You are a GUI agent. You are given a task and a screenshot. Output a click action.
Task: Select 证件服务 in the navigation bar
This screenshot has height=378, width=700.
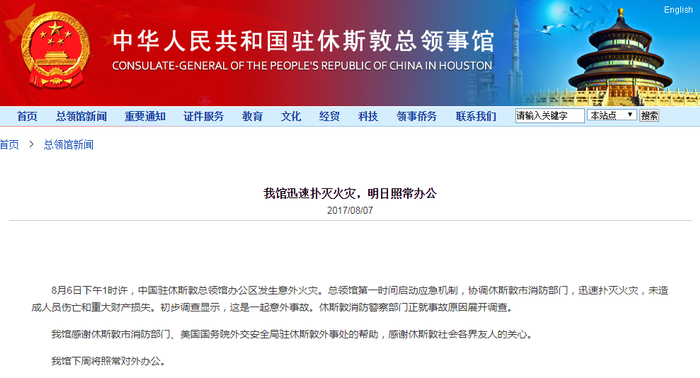pyautogui.click(x=204, y=116)
